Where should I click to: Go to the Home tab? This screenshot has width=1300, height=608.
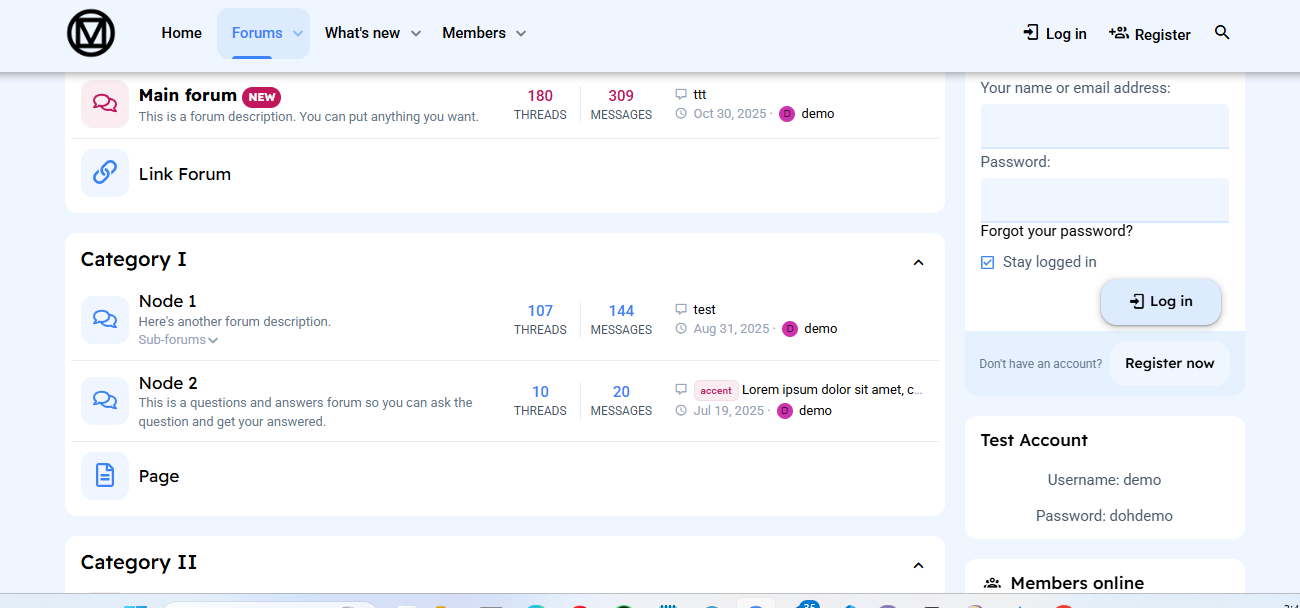click(x=181, y=33)
